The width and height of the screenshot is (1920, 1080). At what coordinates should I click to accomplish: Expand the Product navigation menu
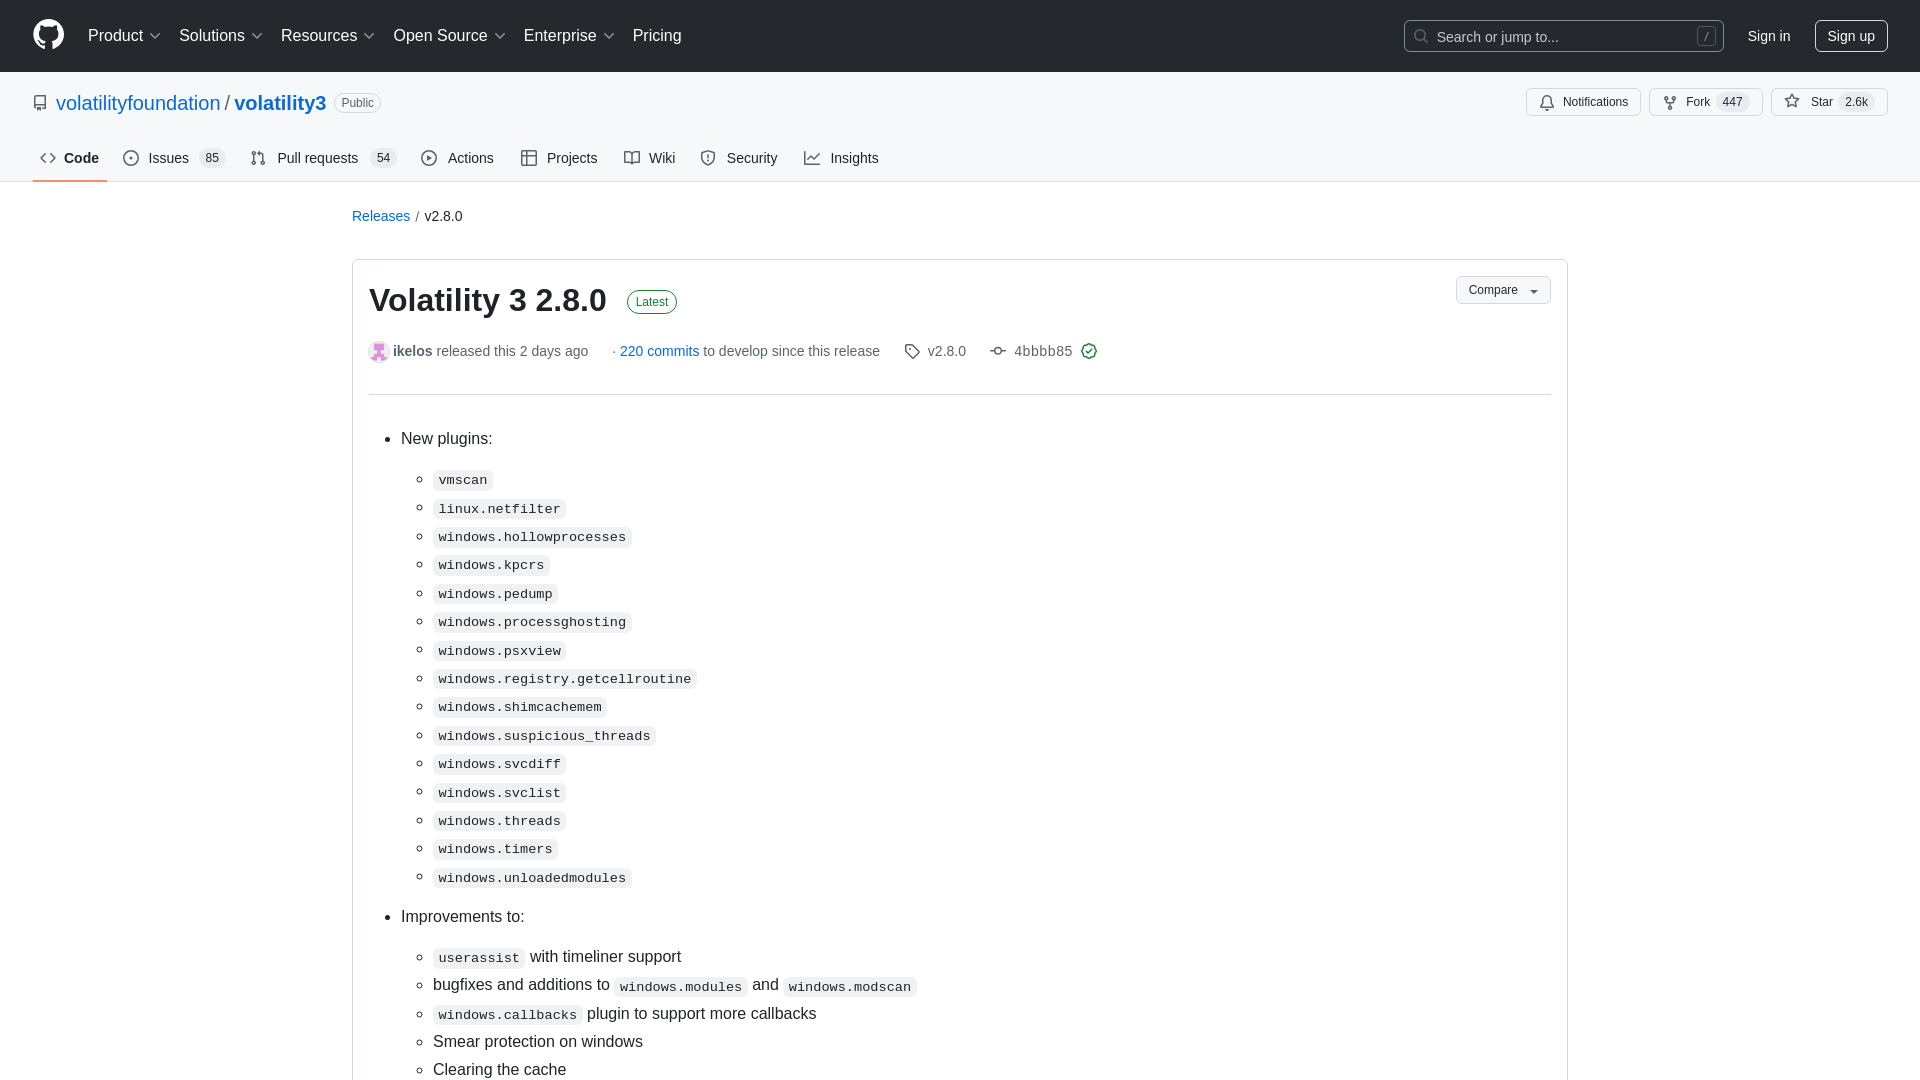pos(125,36)
